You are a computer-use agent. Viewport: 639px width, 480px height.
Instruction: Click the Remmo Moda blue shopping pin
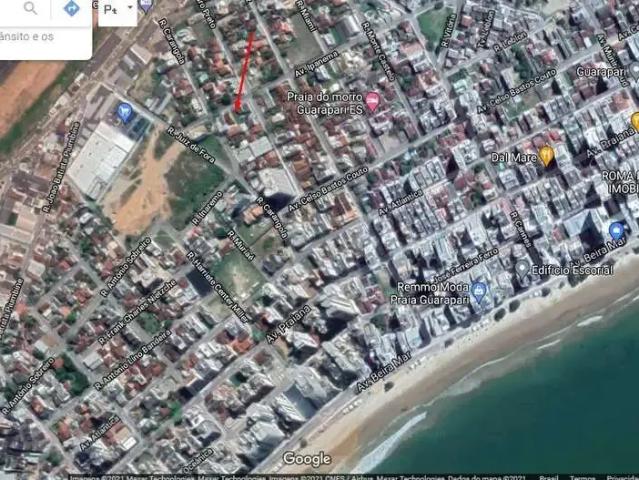pos(478,292)
